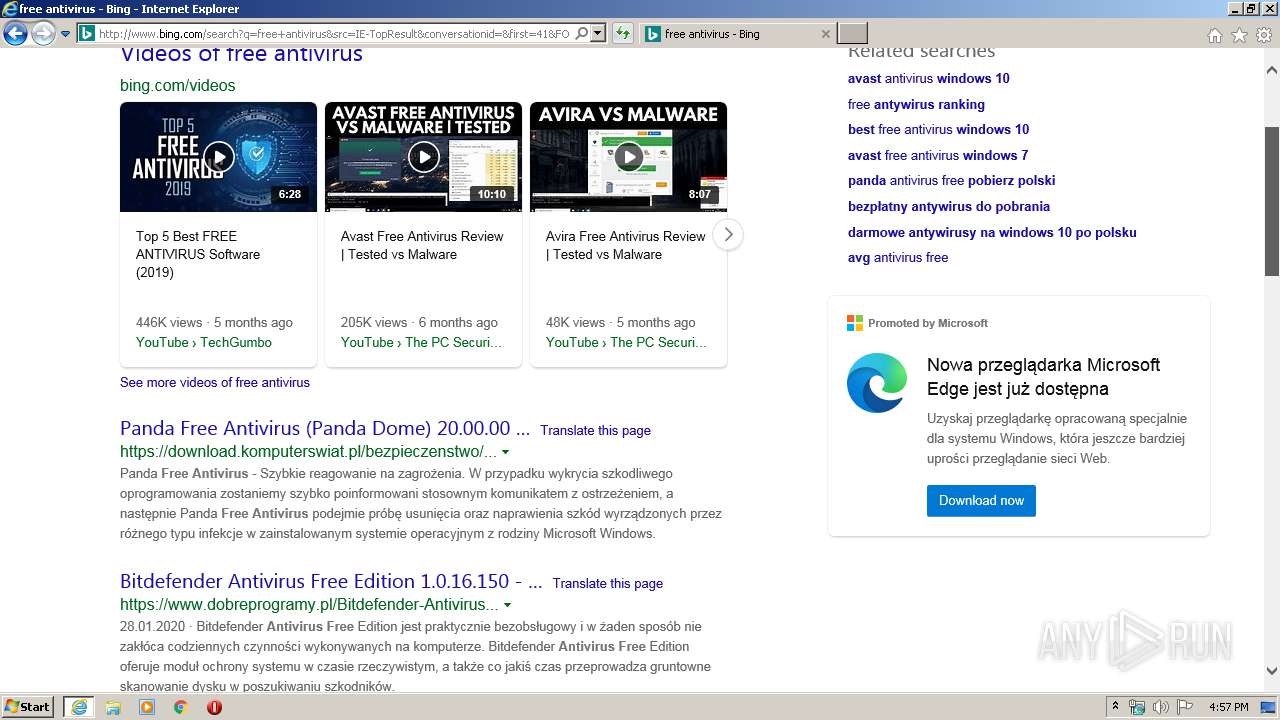1280x720 pixels.
Task: Click 'Nowa przeglądarka Microsoft Edge' headline
Action: (x=1043, y=377)
